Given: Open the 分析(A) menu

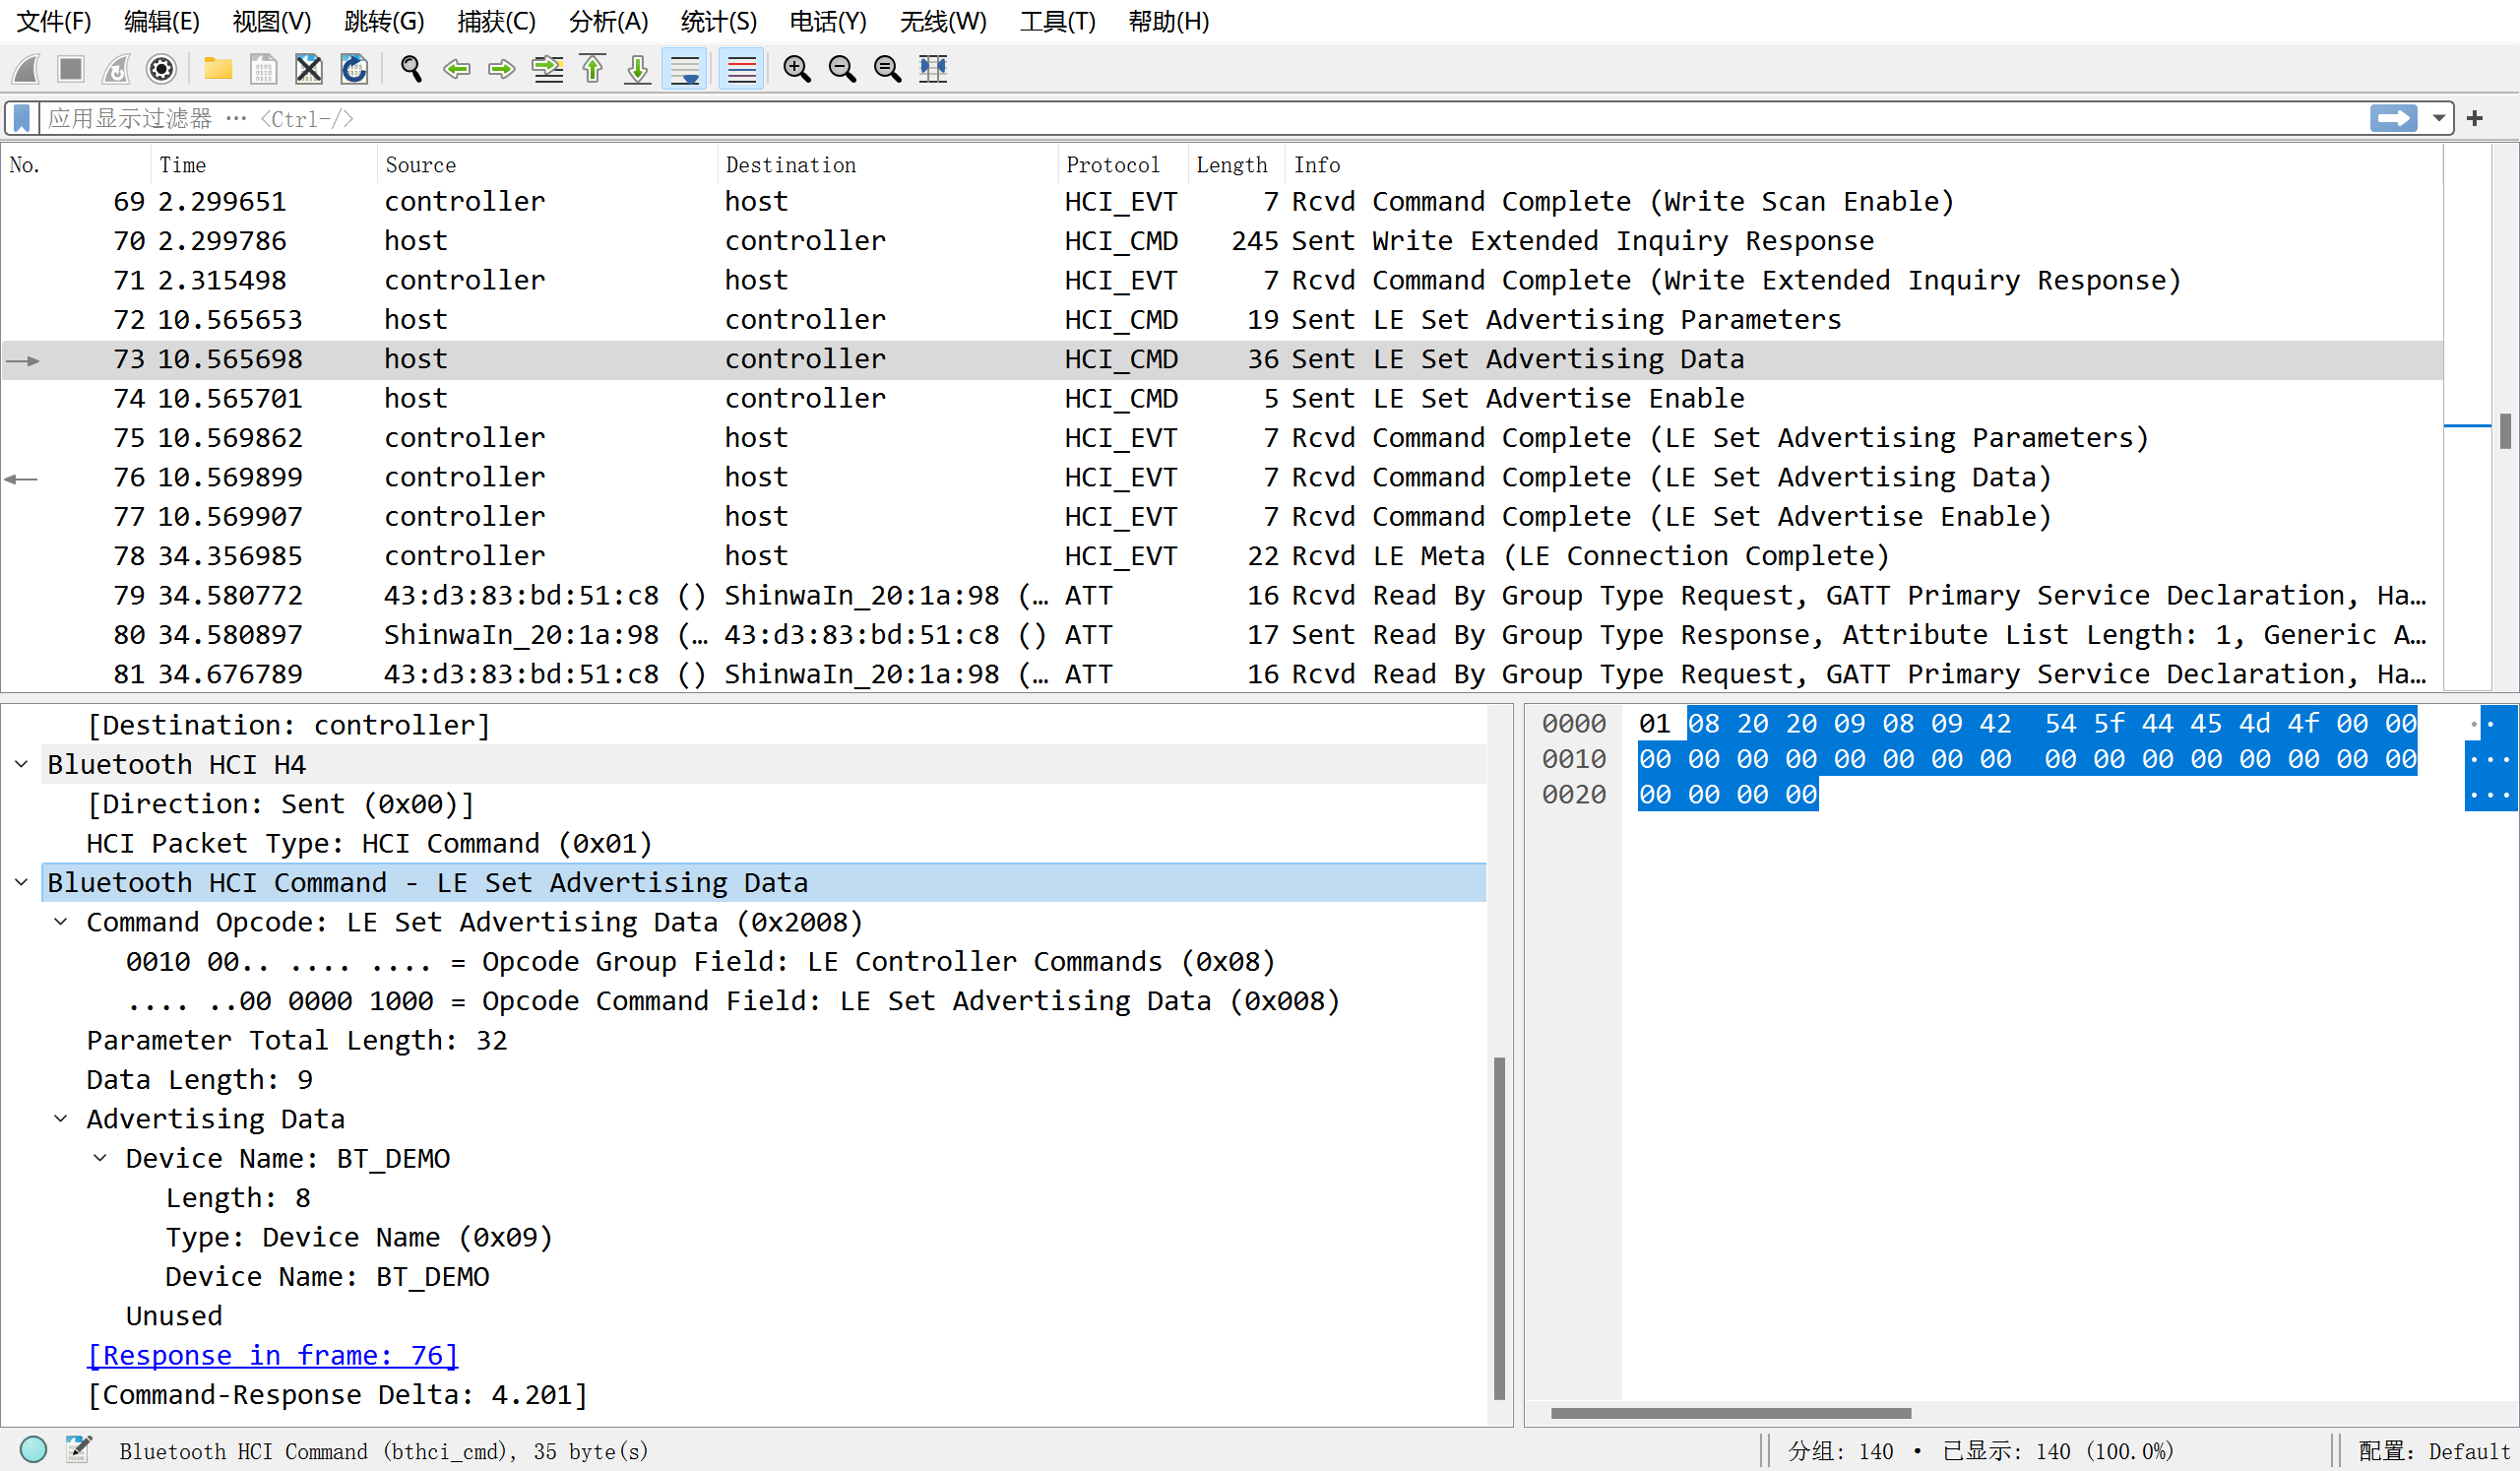Looking at the screenshot, I should [609, 21].
